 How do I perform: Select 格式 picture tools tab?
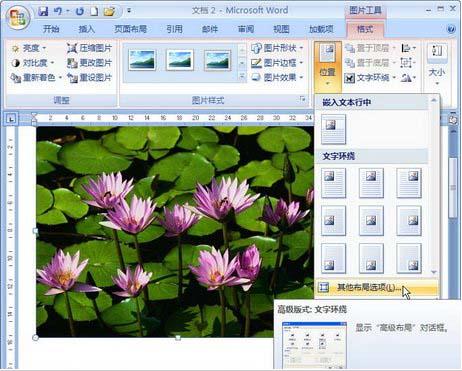click(365, 29)
